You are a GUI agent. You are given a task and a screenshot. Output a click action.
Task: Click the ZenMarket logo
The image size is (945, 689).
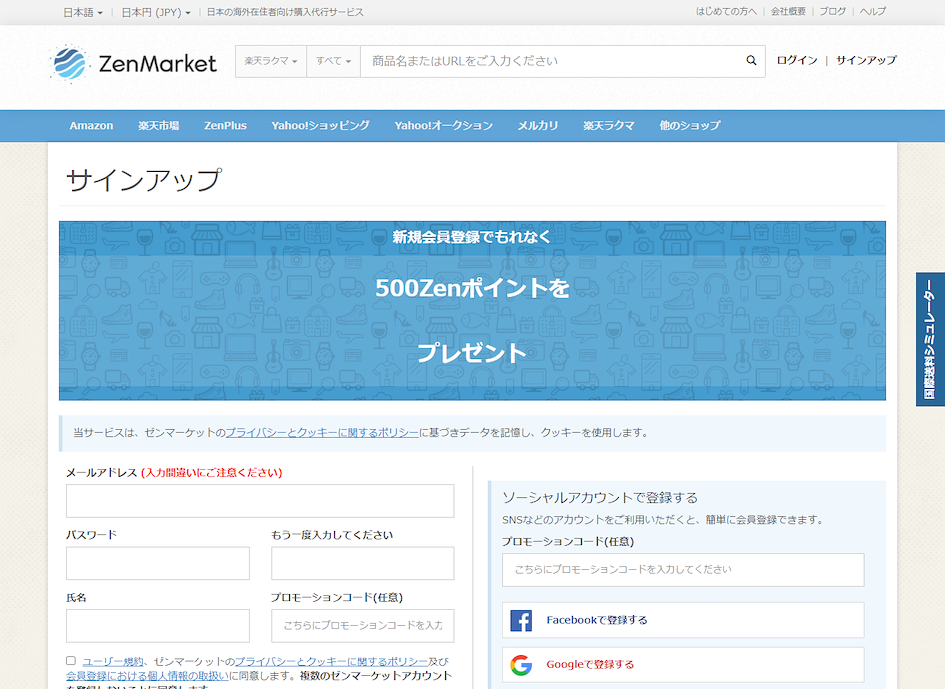click(x=133, y=62)
